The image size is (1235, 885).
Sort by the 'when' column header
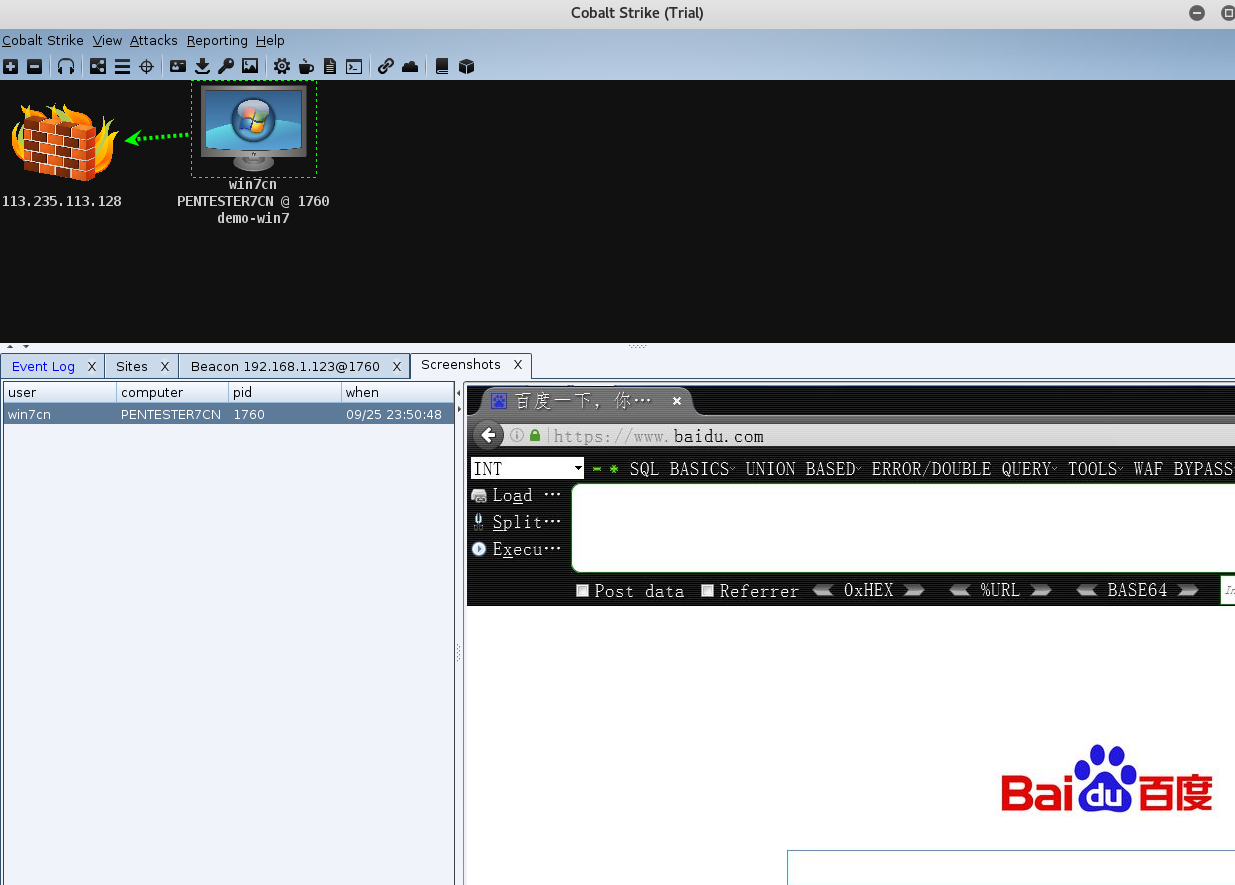397,393
